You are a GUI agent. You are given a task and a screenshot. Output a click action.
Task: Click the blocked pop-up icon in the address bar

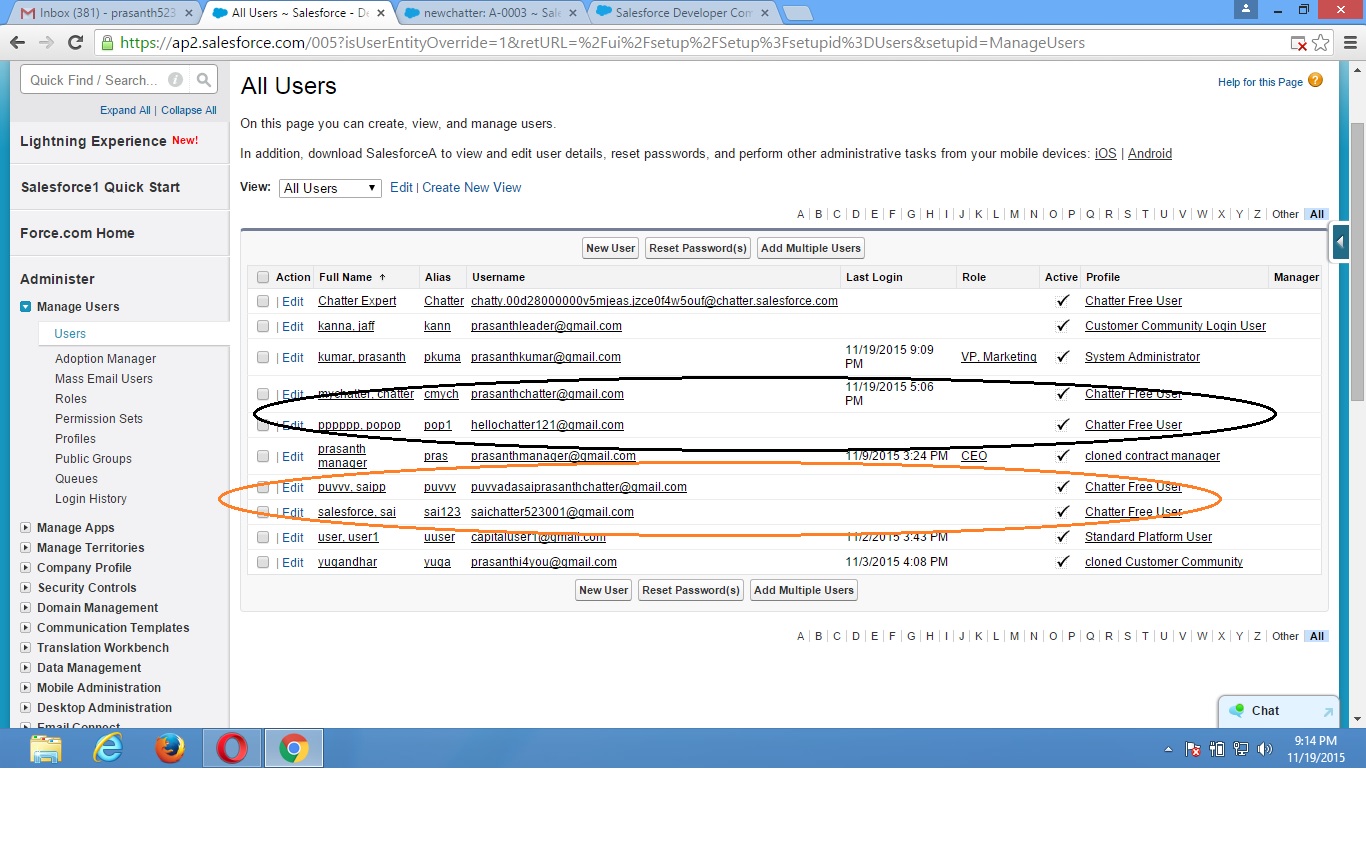pos(1298,43)
